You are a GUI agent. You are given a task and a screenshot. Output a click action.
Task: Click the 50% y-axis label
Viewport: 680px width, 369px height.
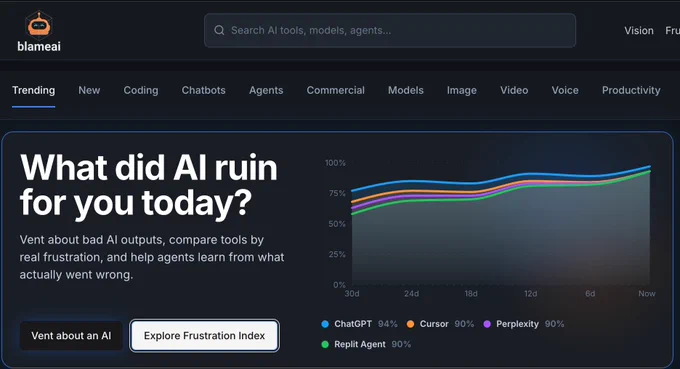click(337, 224)
